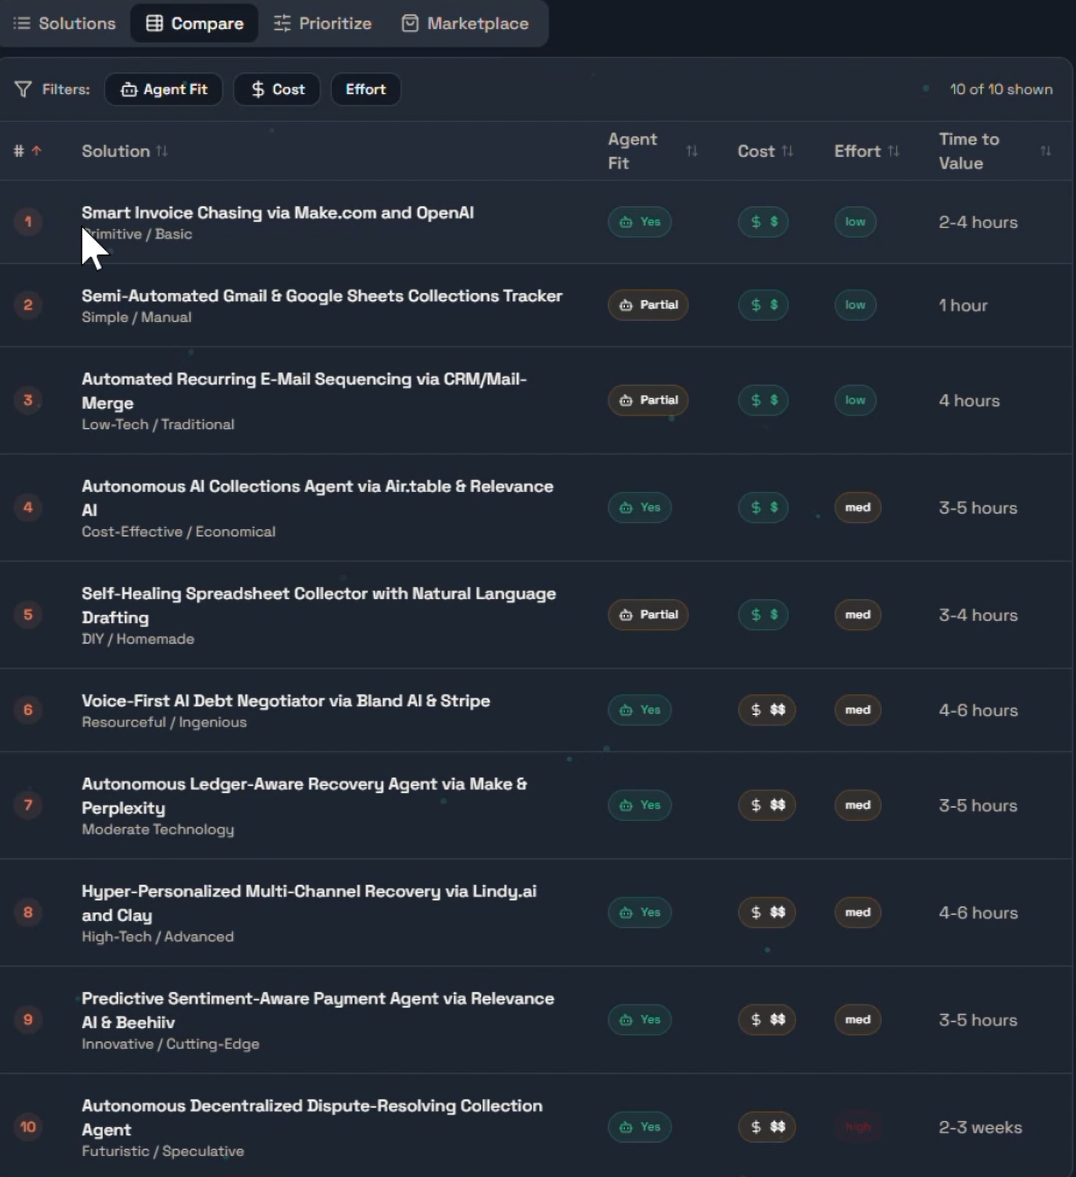Click rank badge number 10
Screen dimensions: 1076x1177
point(28,1127)
